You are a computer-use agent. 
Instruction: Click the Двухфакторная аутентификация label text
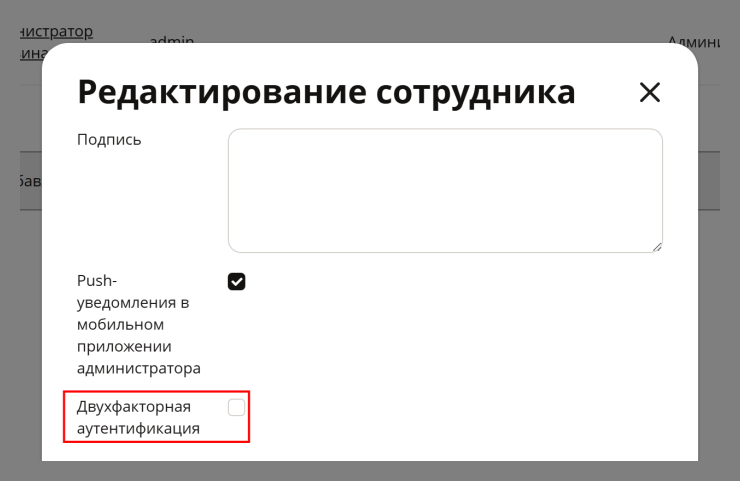tap(138, 417)
